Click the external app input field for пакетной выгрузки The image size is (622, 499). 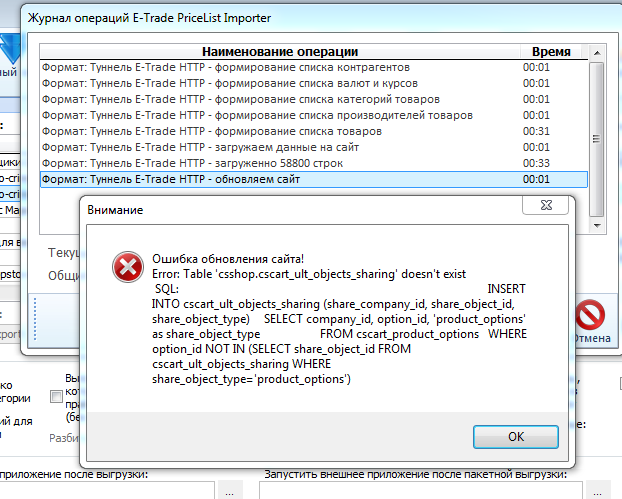point(420,491)
